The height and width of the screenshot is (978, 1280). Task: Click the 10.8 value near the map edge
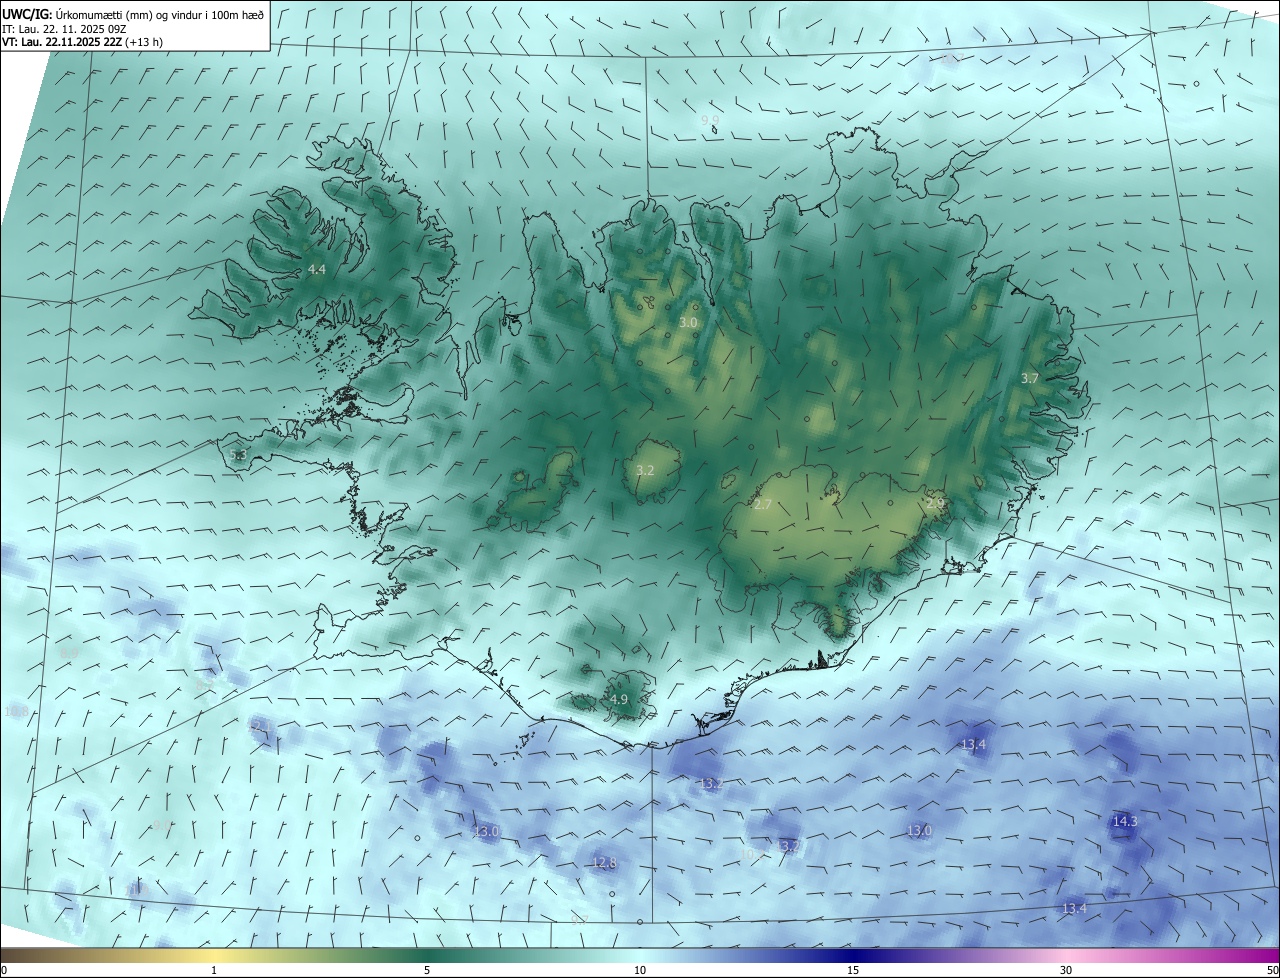[x=16, y=712]
